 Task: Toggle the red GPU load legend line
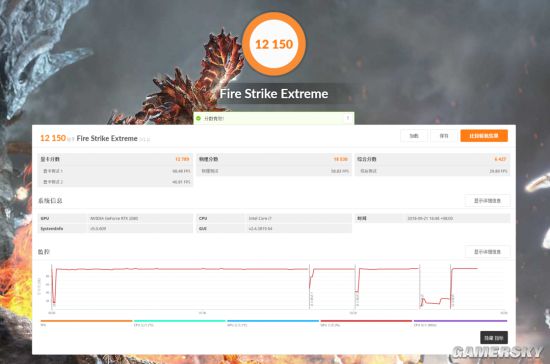click(366, 321)
